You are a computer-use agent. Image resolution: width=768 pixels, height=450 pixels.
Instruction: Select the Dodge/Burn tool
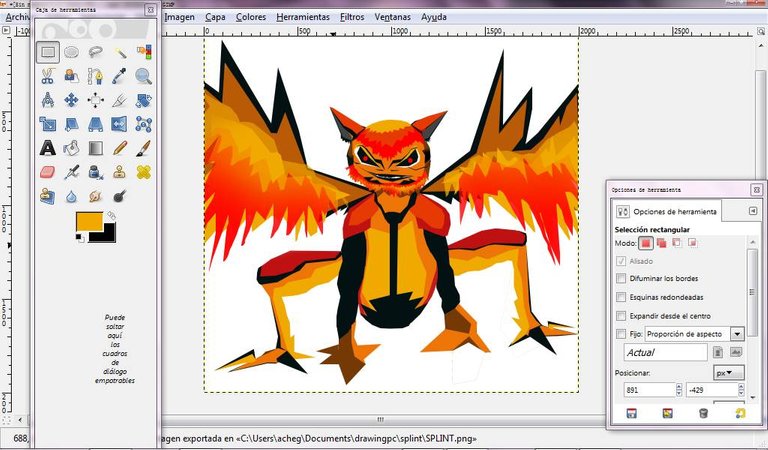120,196
